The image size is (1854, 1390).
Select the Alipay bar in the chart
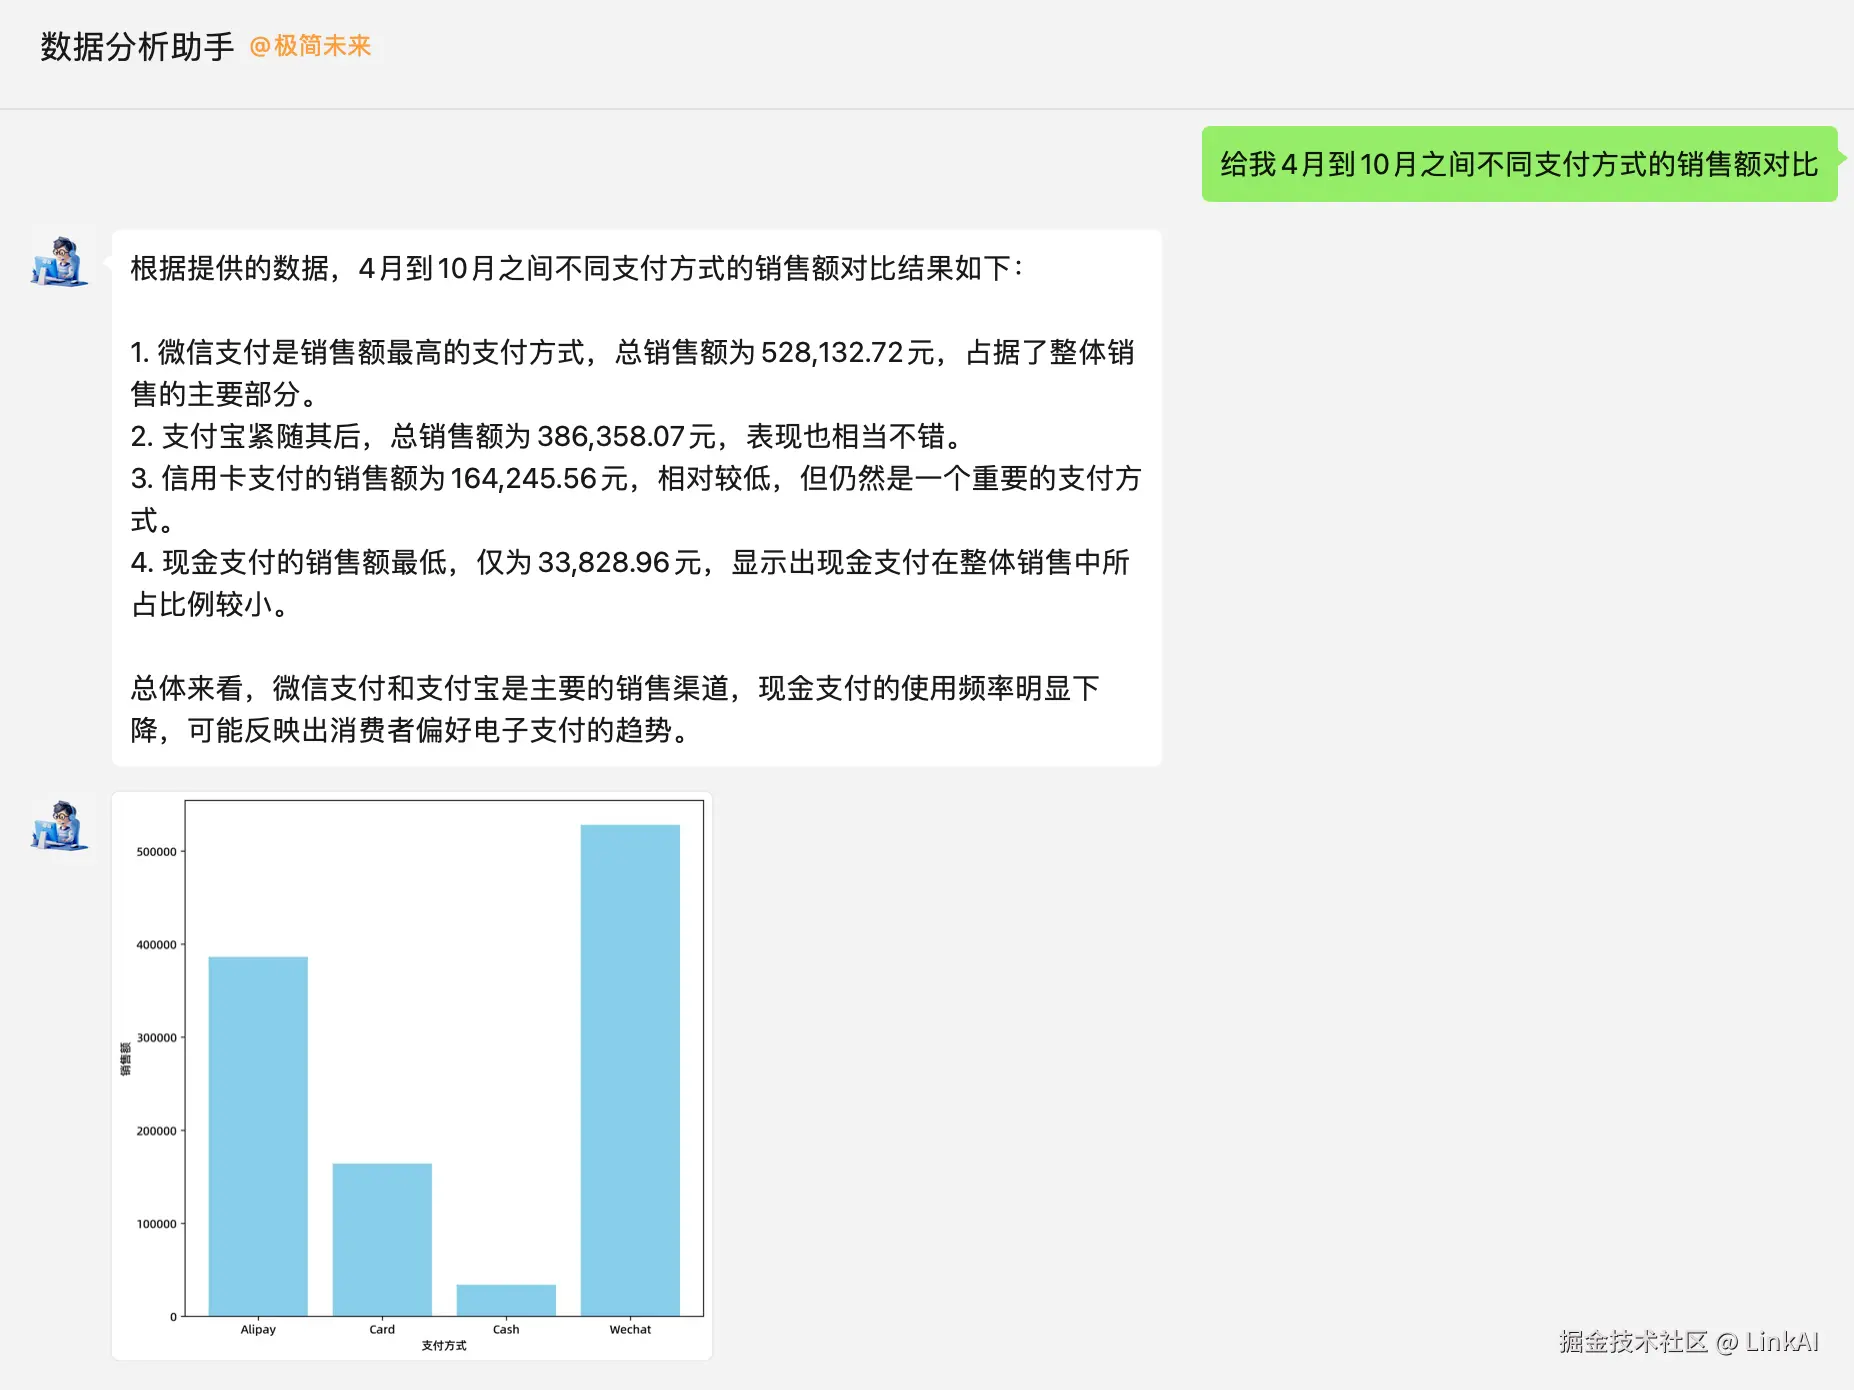(258, 1135)
